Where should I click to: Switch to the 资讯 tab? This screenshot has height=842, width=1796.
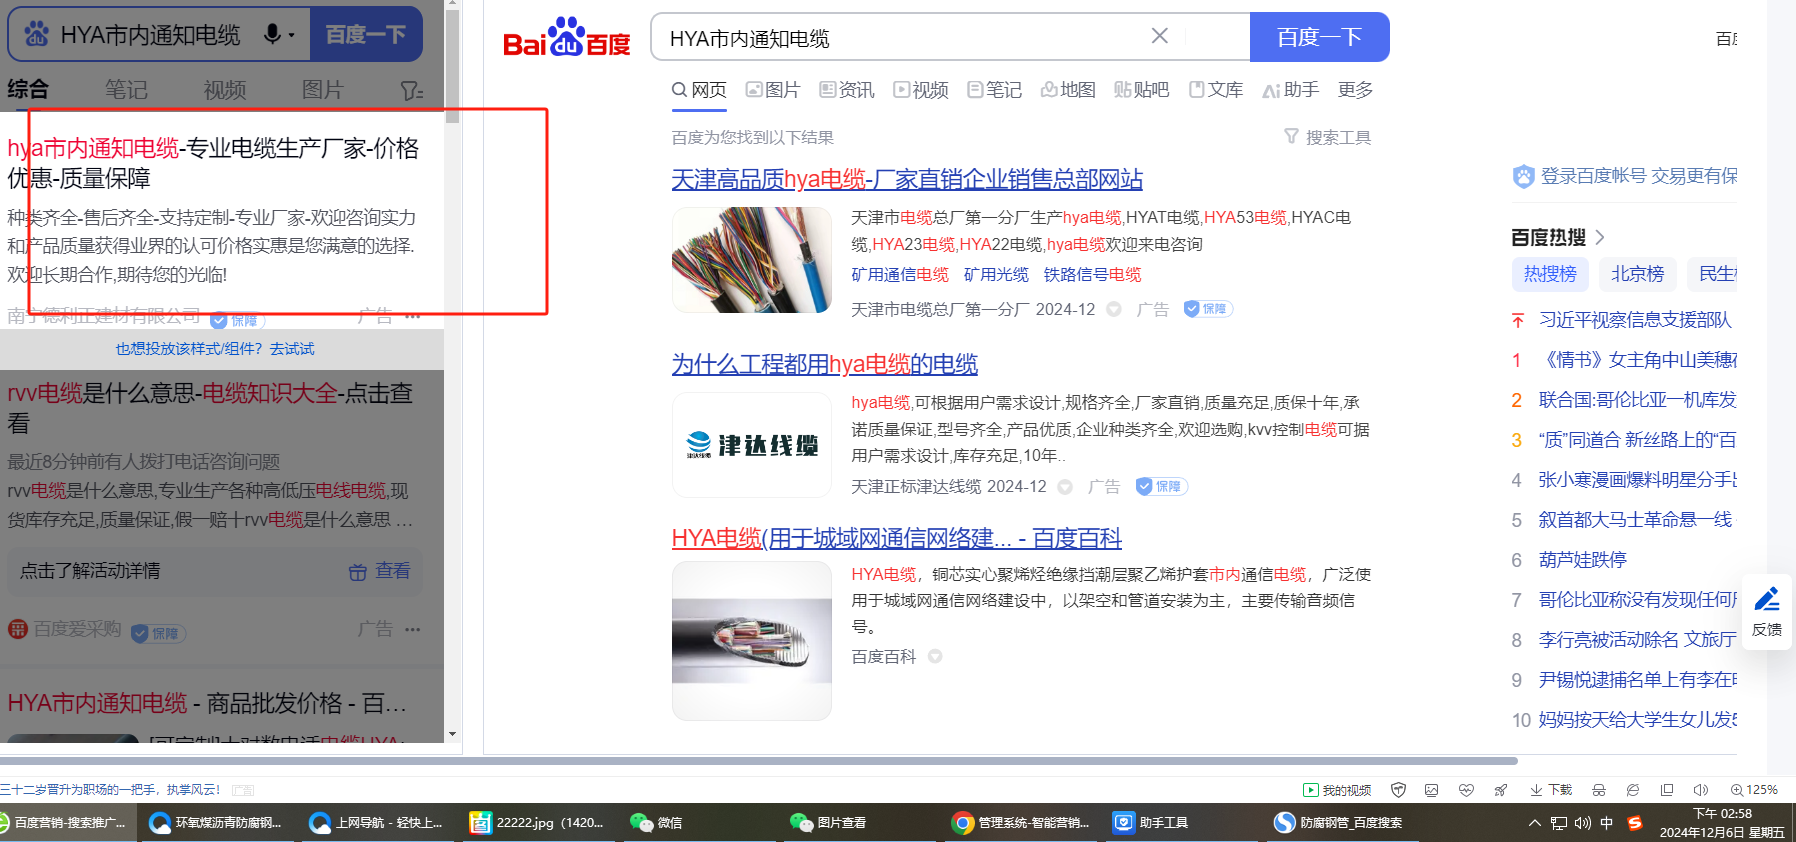pyautogui.click(x=847, y=90)
